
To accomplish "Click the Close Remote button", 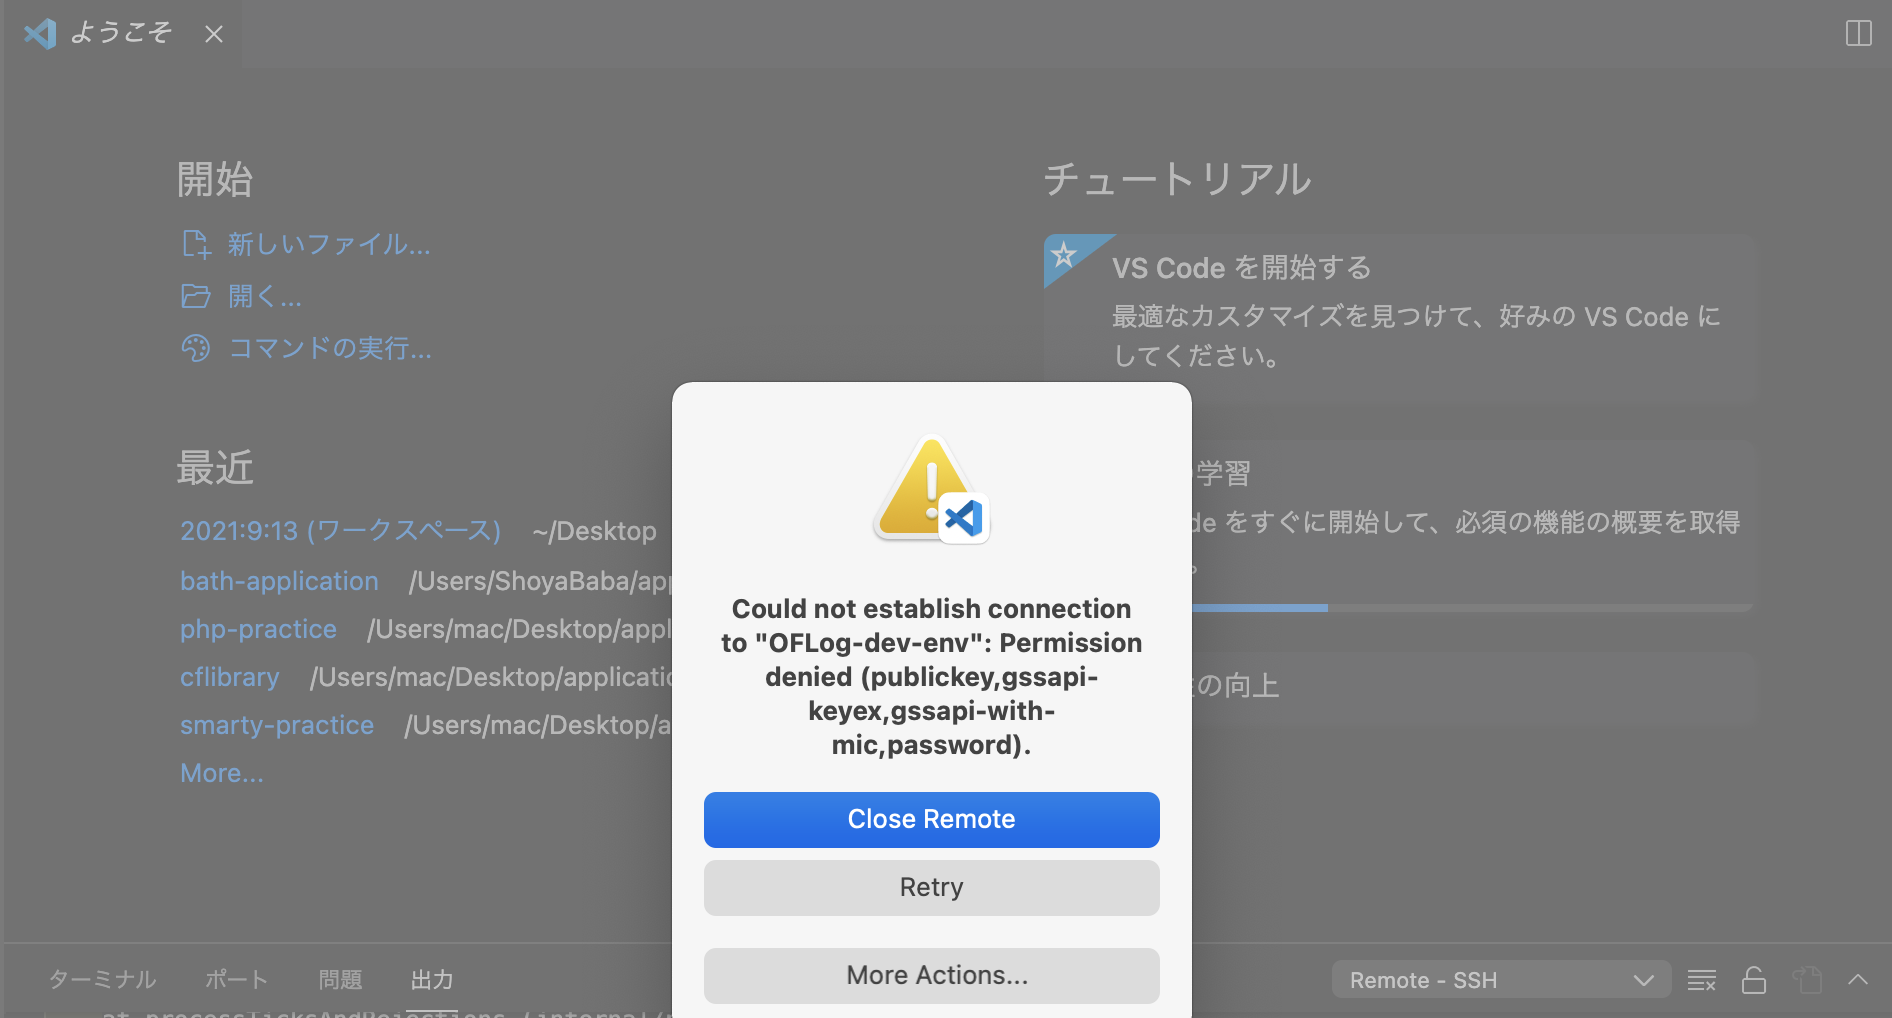I will [x=931, y=819].
